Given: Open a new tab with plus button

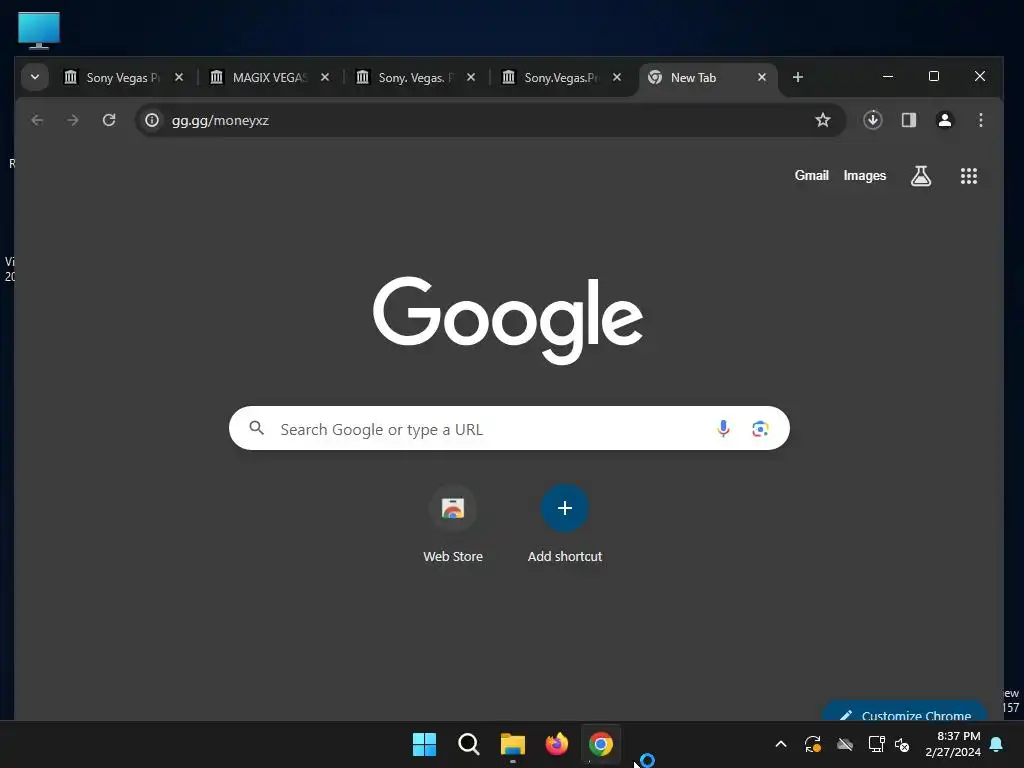Looking at the screenshot, I should click(x=797, y=77).
